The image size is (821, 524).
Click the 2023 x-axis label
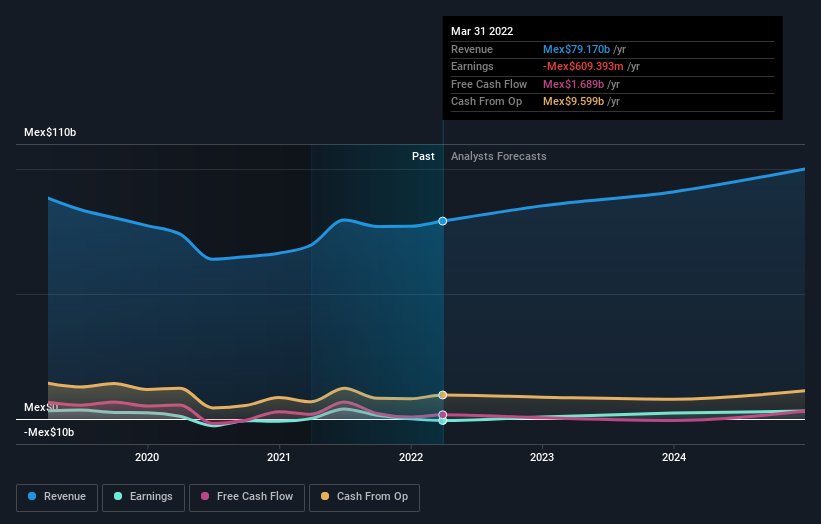(x=541, y=457)
